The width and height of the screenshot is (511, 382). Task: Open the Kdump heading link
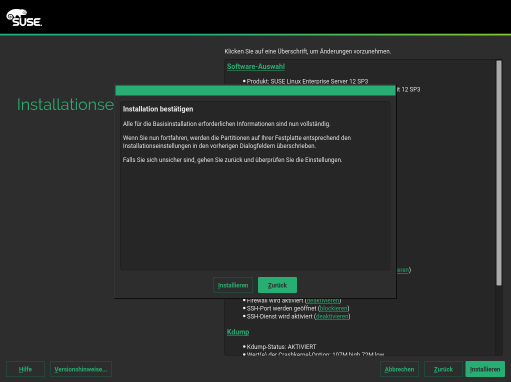(x=238, y=332)
